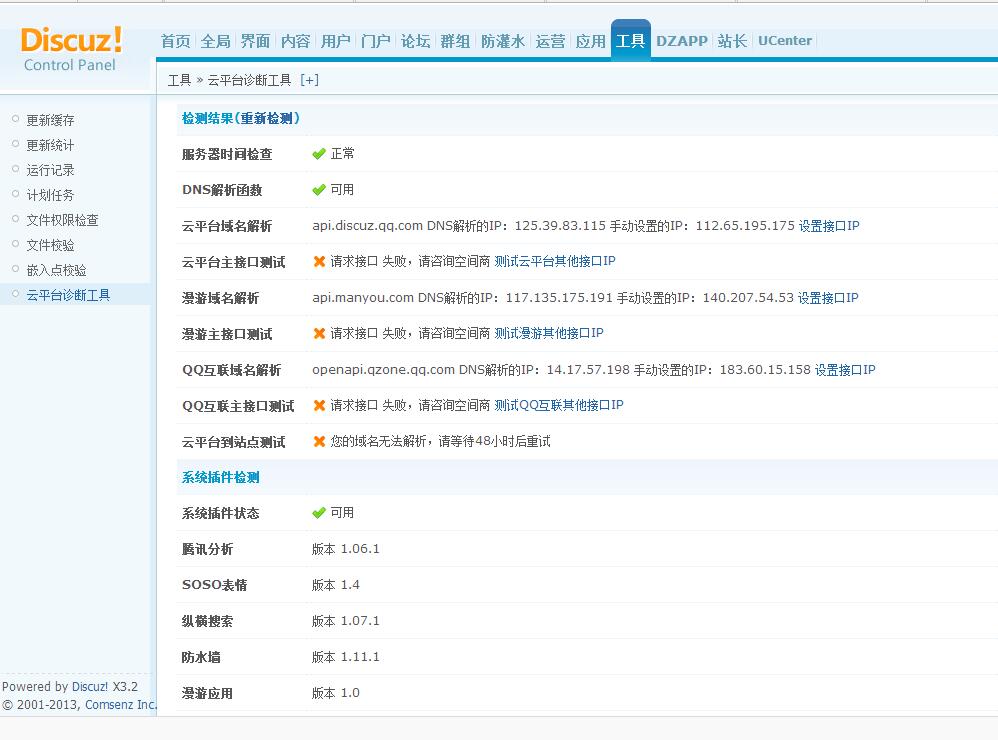The height and width of the screenshot is (740, 998).
Task: Select 嵌入点校验 in the sidebar
Action: point(56,270)
